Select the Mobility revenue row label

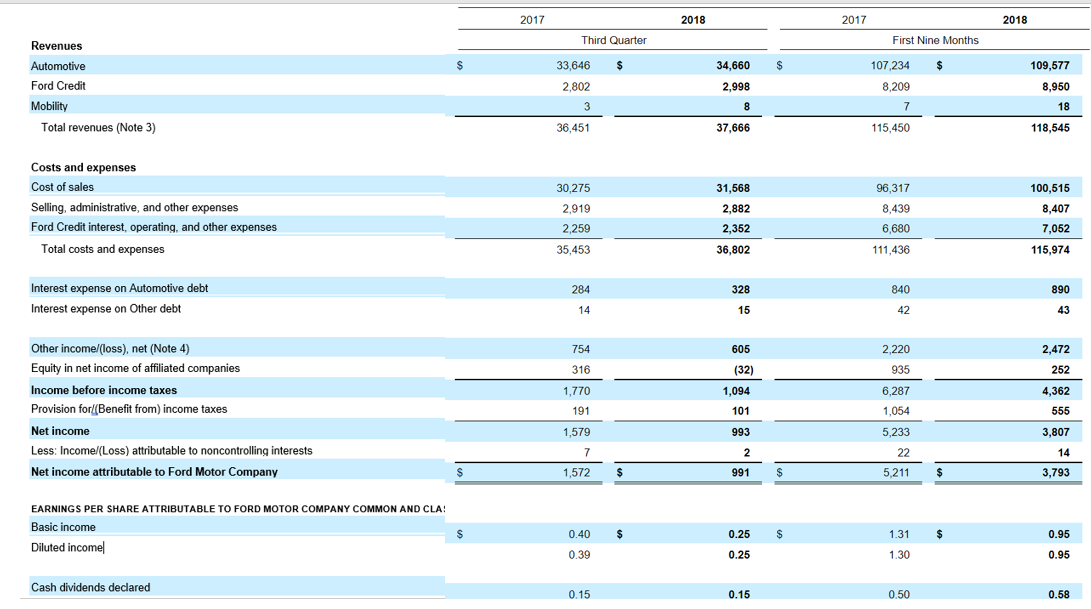(50, 106)
